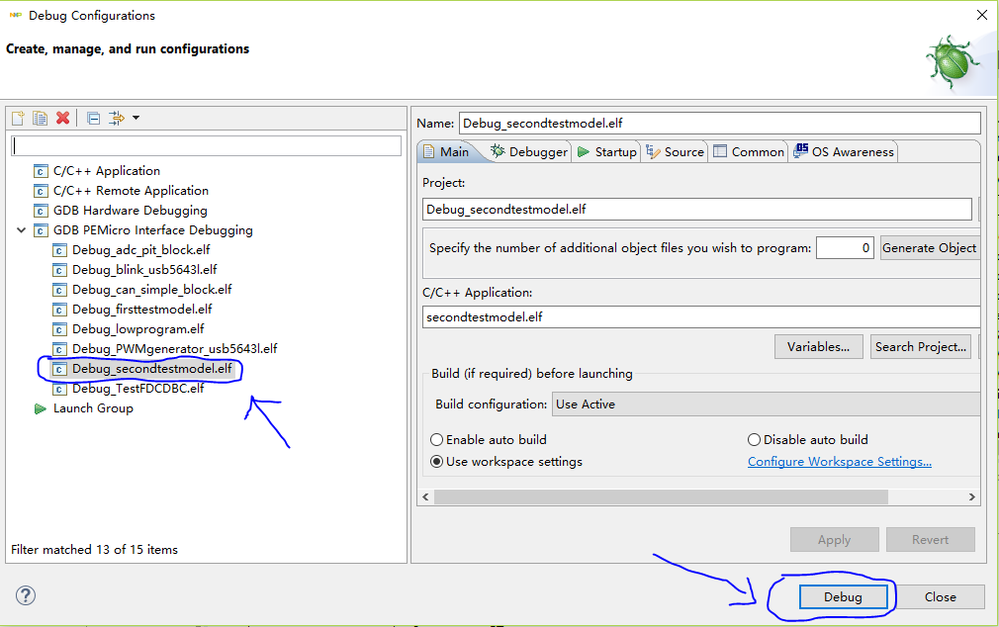This screenshot has width=999, height=627.
Task: Select C/C++ Remote Application configuration type
Action: 131,191
